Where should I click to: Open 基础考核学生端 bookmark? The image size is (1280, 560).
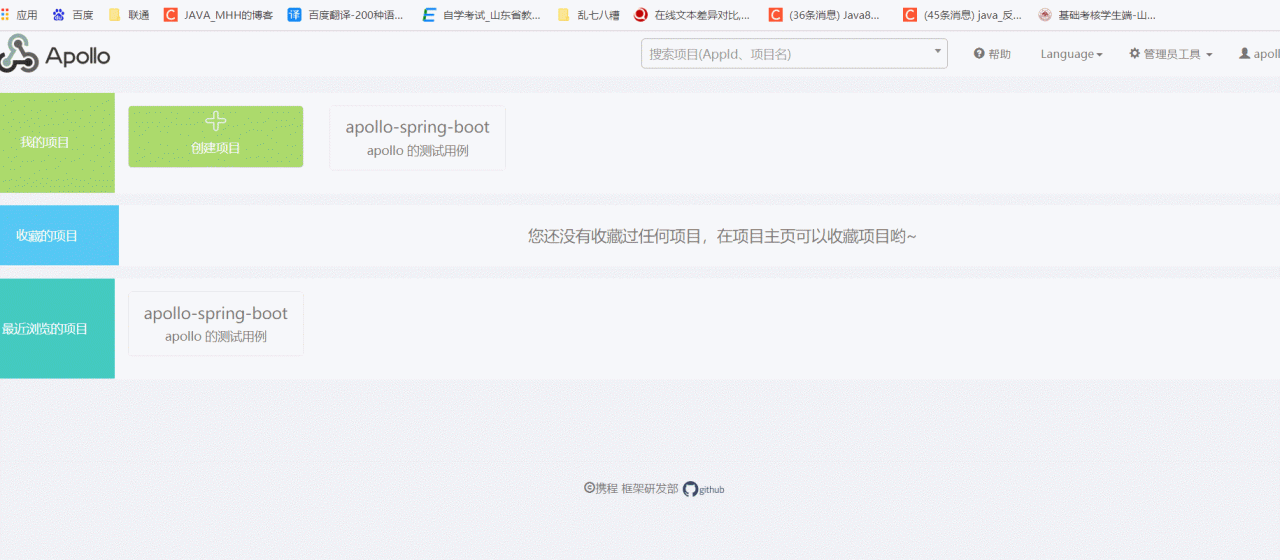(x=1098, y=15)
